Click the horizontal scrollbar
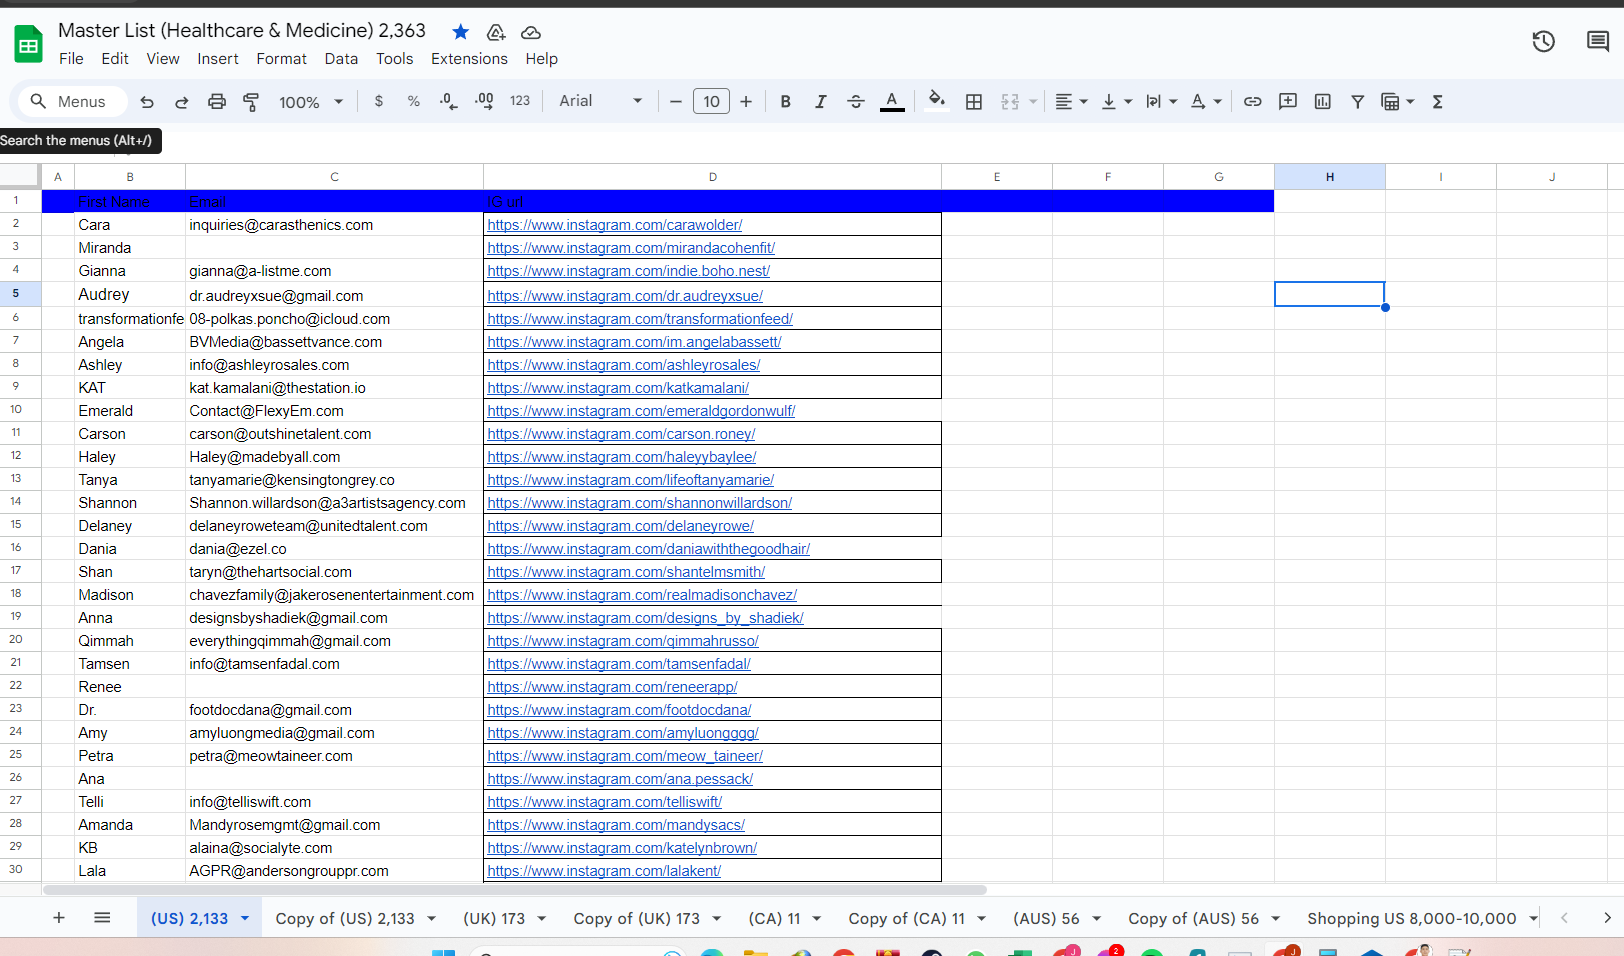1624x956 pixels. tap(514, 889)
